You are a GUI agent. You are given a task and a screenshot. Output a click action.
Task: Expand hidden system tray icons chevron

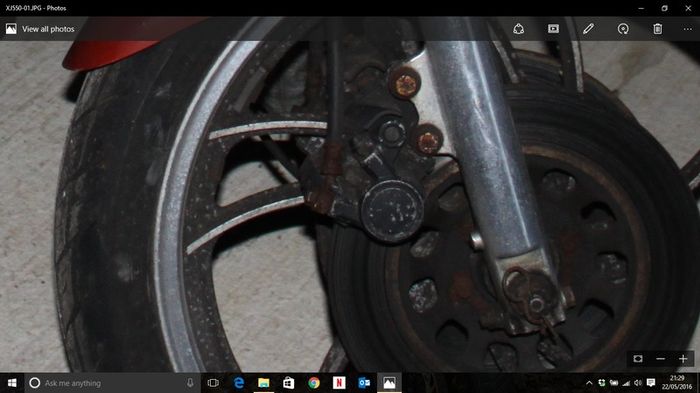click(x=589, y=383)
